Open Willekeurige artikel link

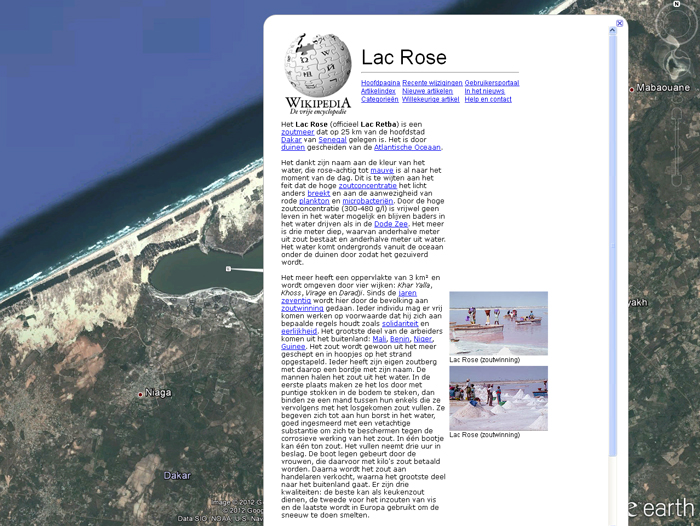[430, 99]
